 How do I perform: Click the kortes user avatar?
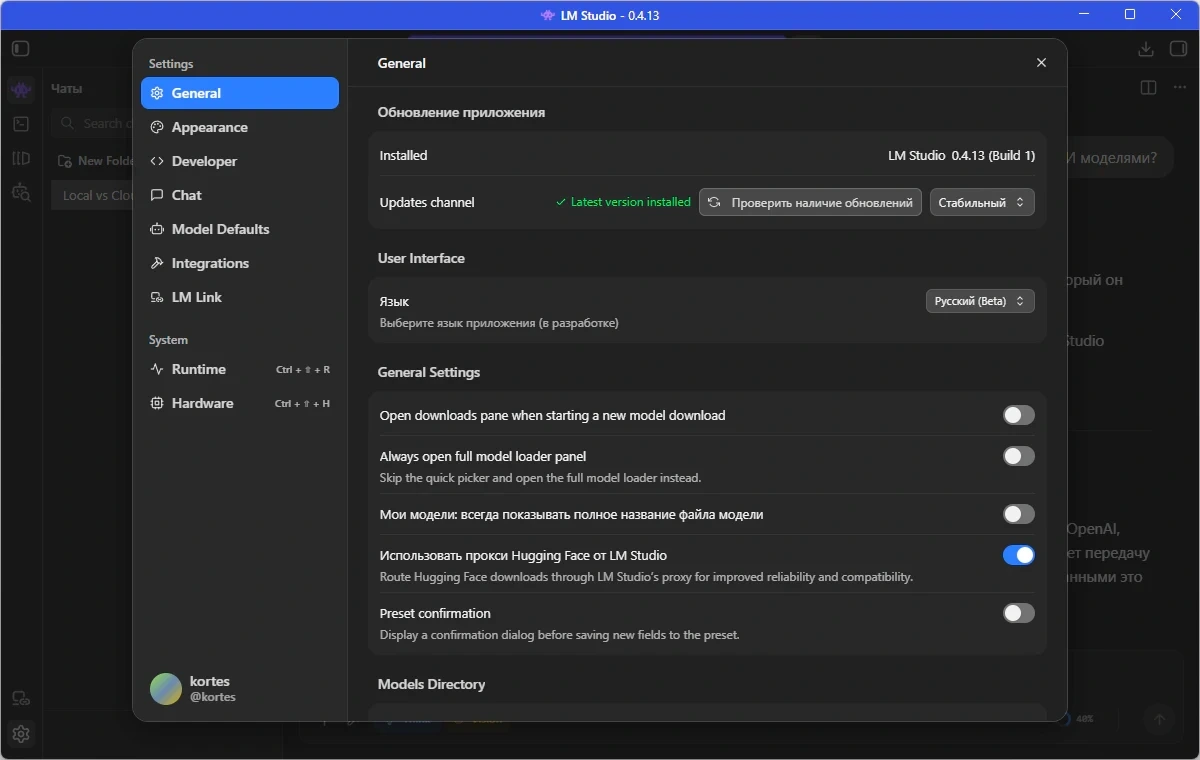(166, 688)
